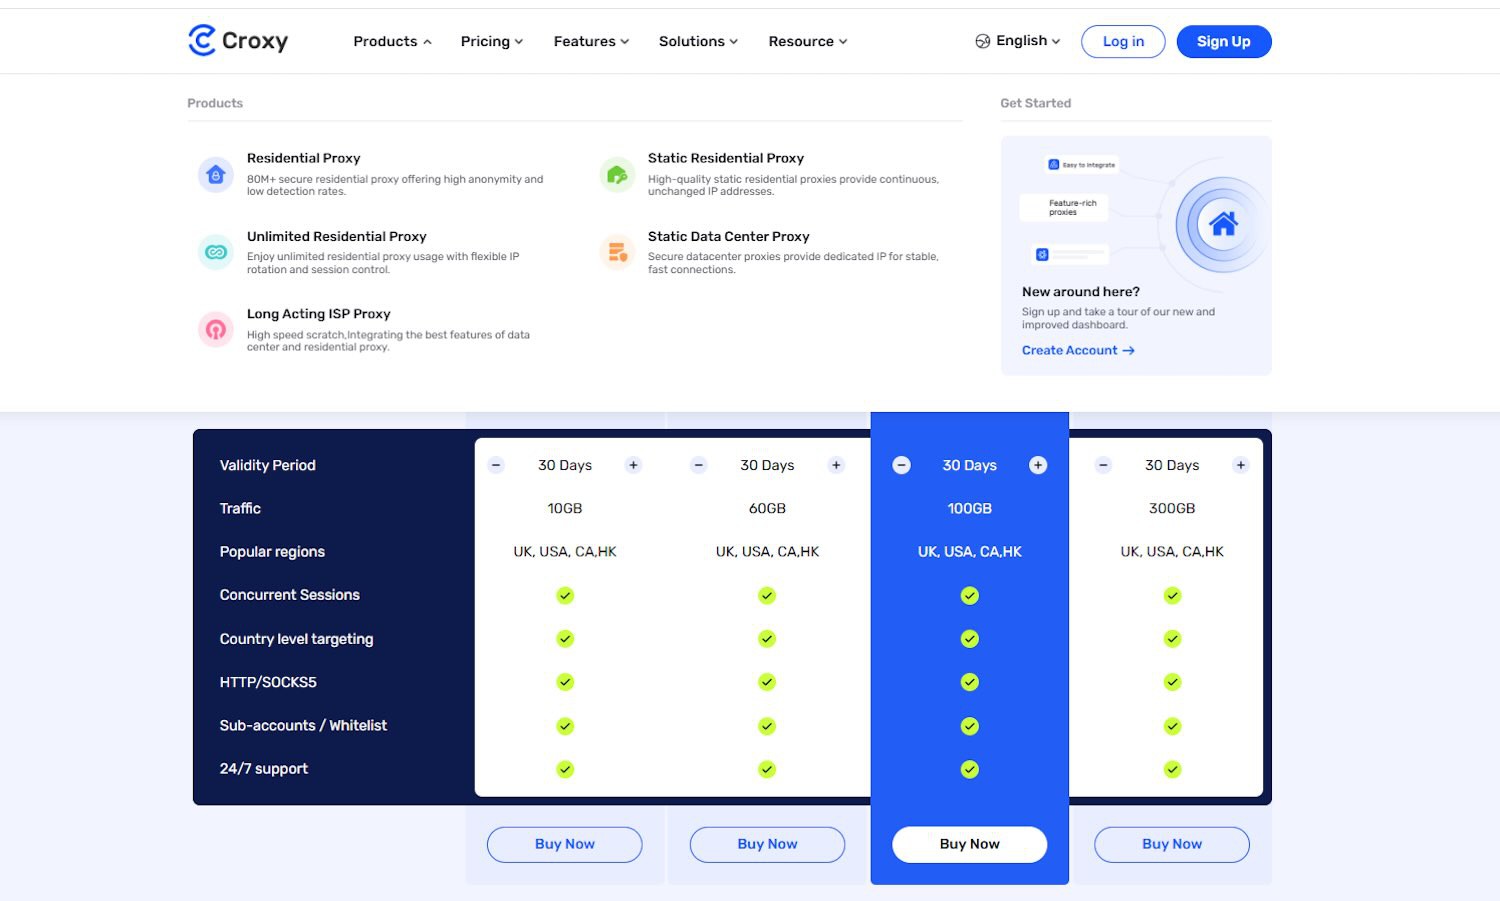This screenshot has width=1500, height=901.
Task: Click the Log in button
Action: 1123,41
